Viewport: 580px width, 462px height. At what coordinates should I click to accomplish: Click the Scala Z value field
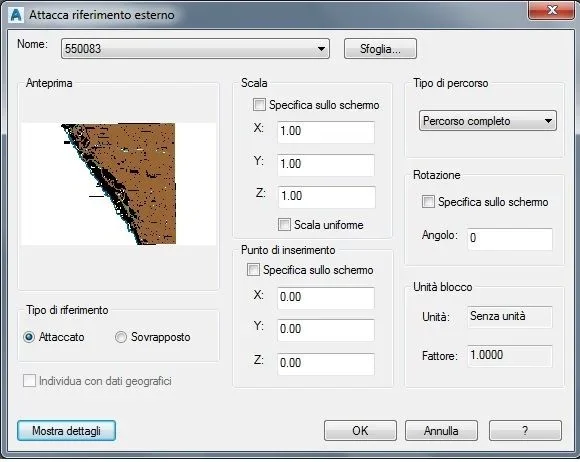click(x=327, y=197)
